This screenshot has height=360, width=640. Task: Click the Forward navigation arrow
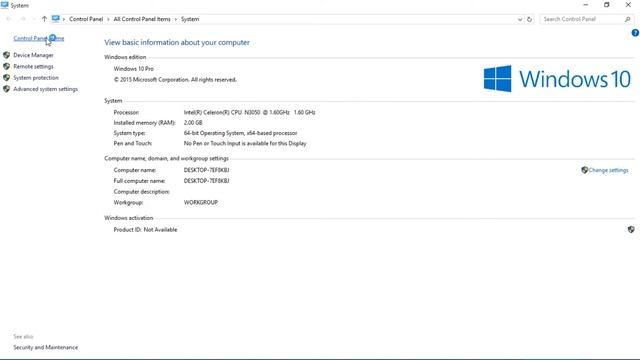[x=23, y=19]
